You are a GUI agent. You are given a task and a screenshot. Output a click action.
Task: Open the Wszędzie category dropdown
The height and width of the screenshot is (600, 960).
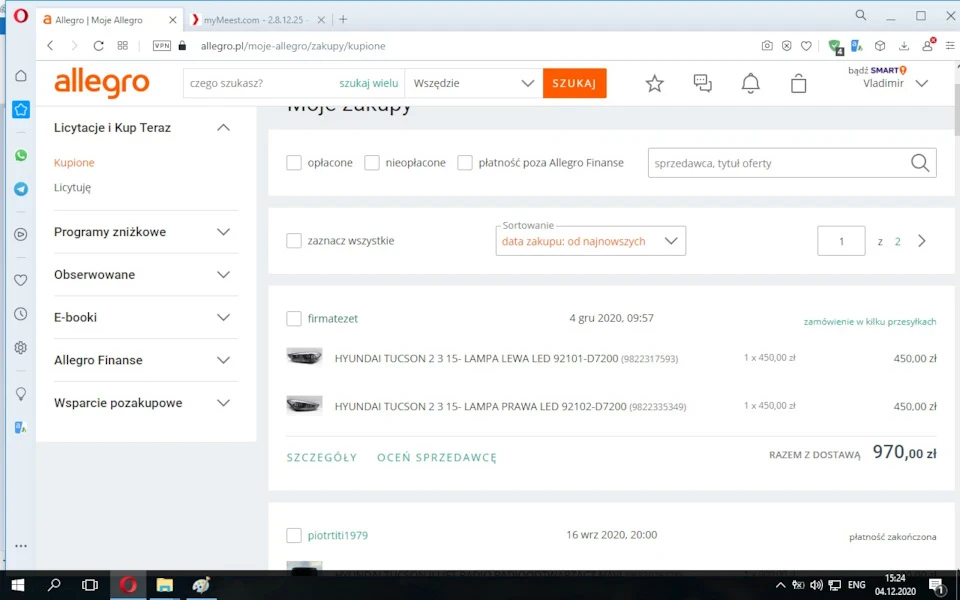coord(473,83)
